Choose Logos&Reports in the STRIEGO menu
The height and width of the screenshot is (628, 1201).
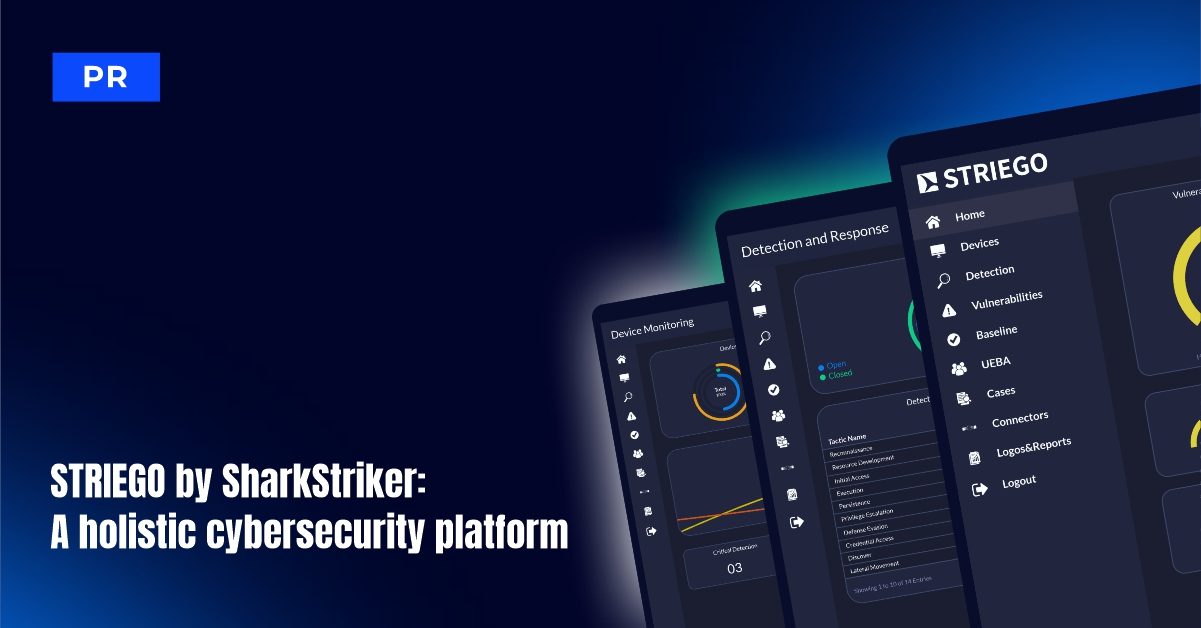(1034, 447)
